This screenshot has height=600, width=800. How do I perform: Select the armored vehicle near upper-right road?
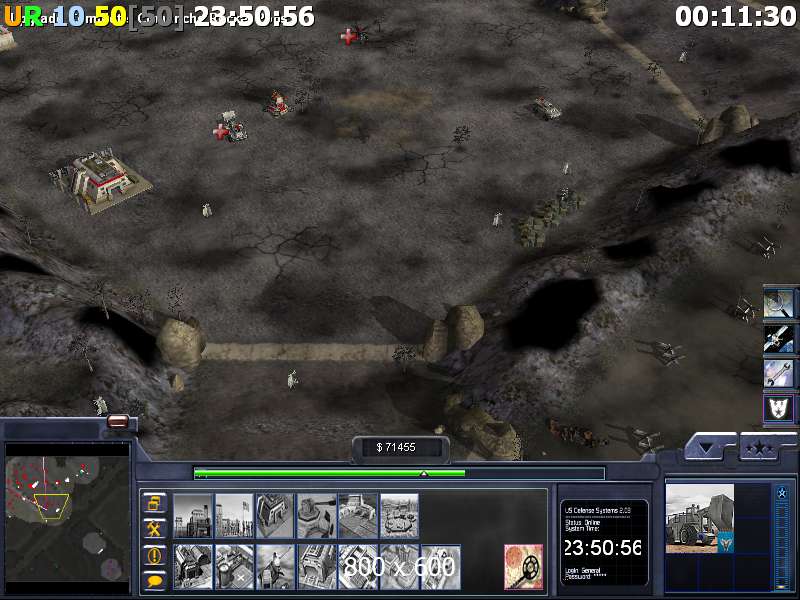point(546,108)
